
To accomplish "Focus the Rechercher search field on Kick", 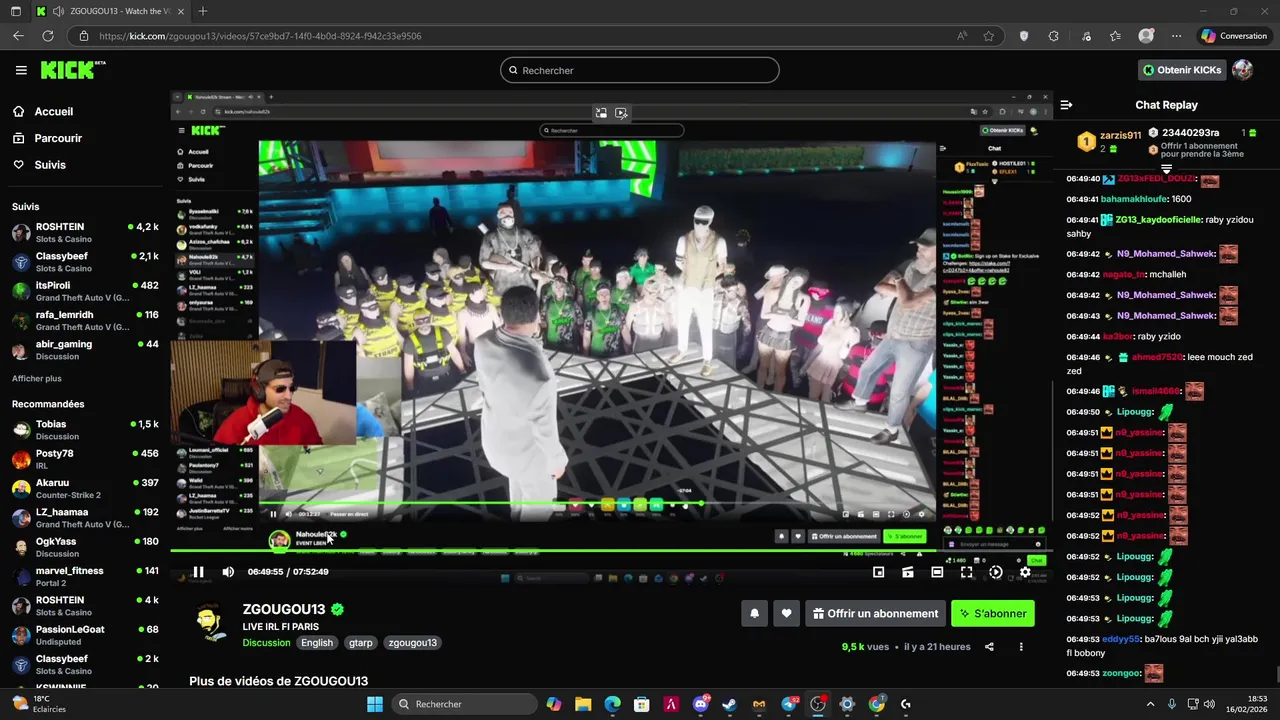I will [640, 70].
